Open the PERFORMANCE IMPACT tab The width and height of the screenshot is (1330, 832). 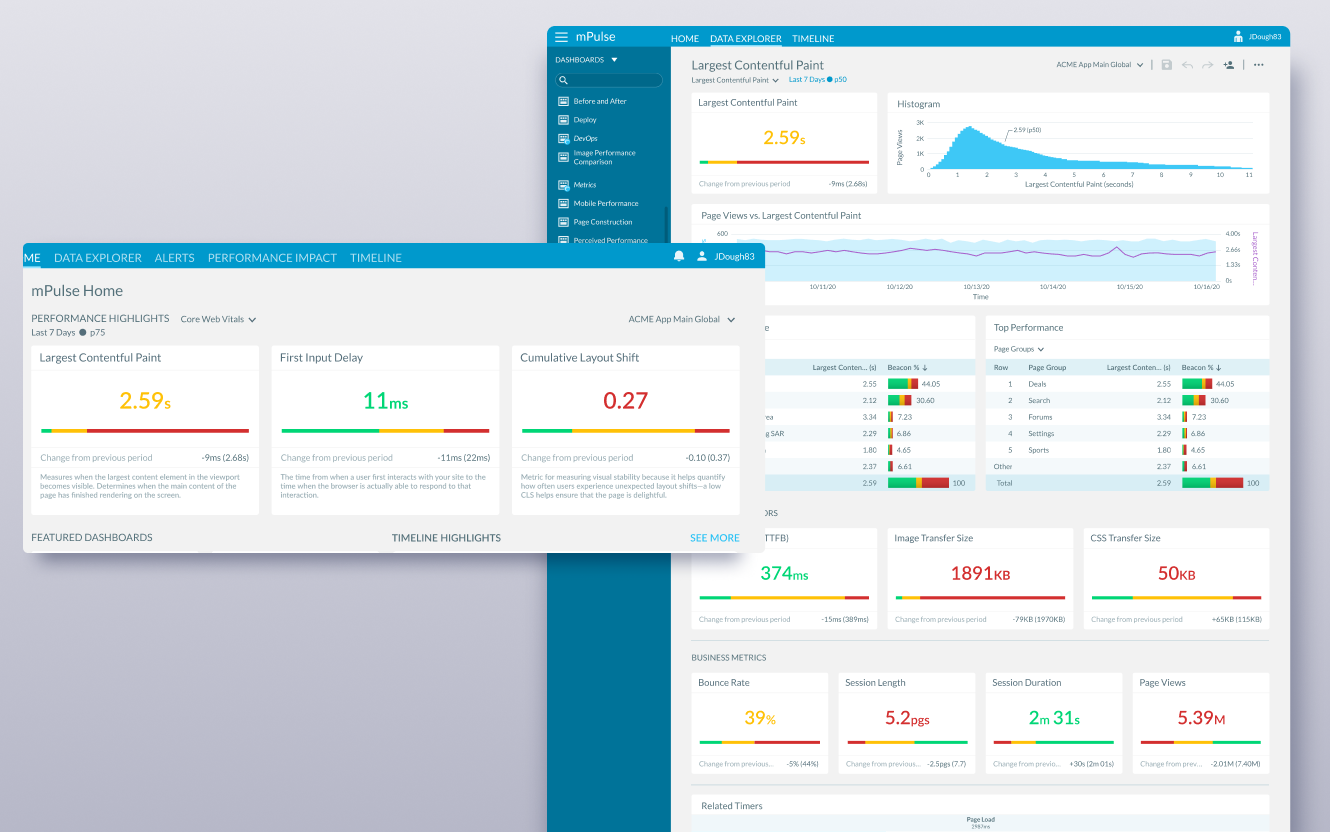click(x=272, y=258)
